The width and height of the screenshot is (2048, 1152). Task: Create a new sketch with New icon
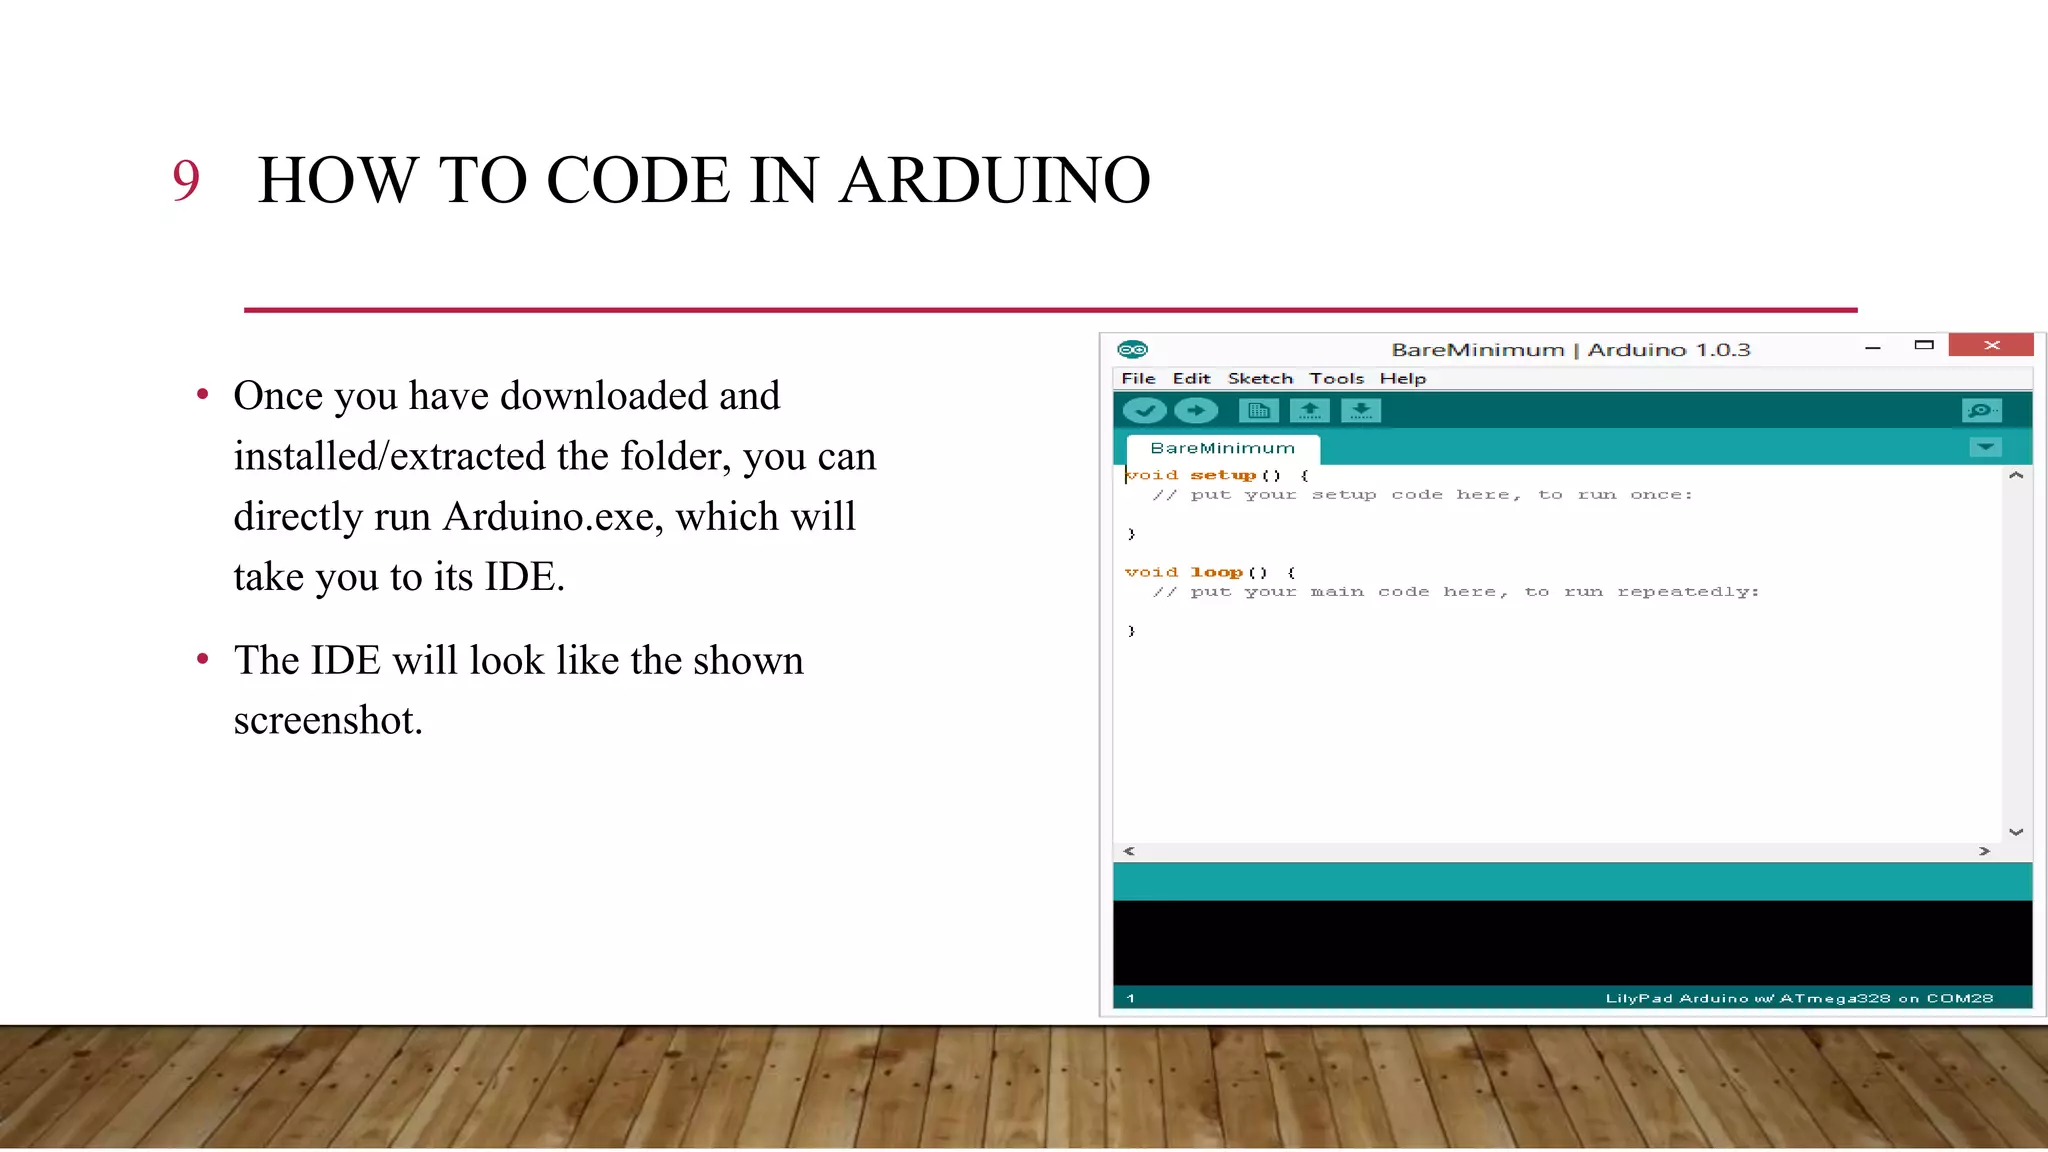click(x=1258, y=411)
